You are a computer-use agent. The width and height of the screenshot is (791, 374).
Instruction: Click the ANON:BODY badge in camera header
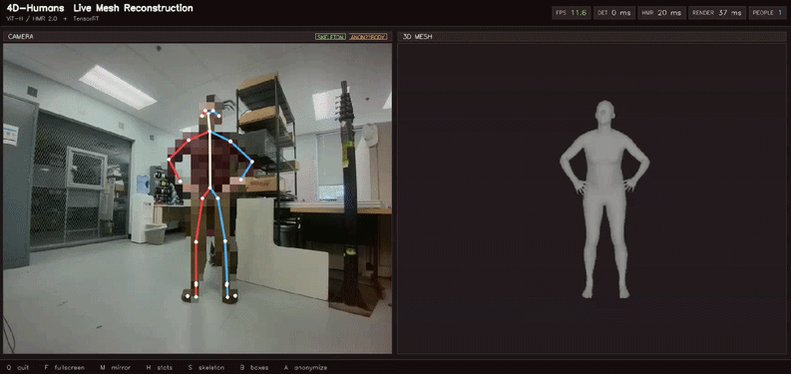368,37
